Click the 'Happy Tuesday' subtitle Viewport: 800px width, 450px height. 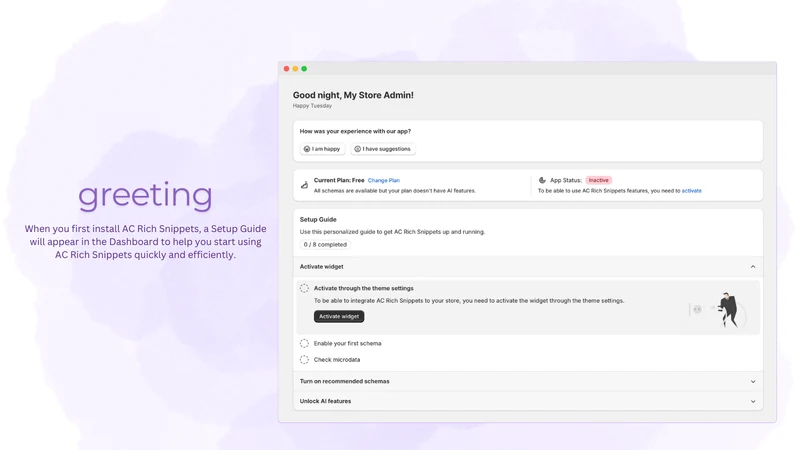[x=312, y=106]
